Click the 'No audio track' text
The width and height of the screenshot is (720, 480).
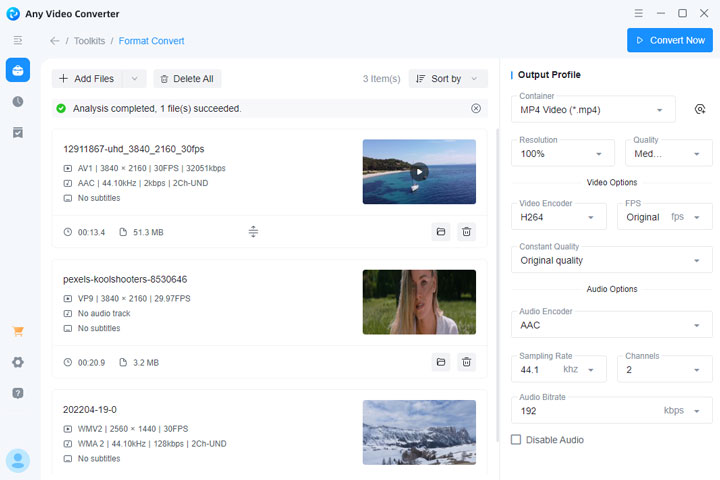(104, 313)
